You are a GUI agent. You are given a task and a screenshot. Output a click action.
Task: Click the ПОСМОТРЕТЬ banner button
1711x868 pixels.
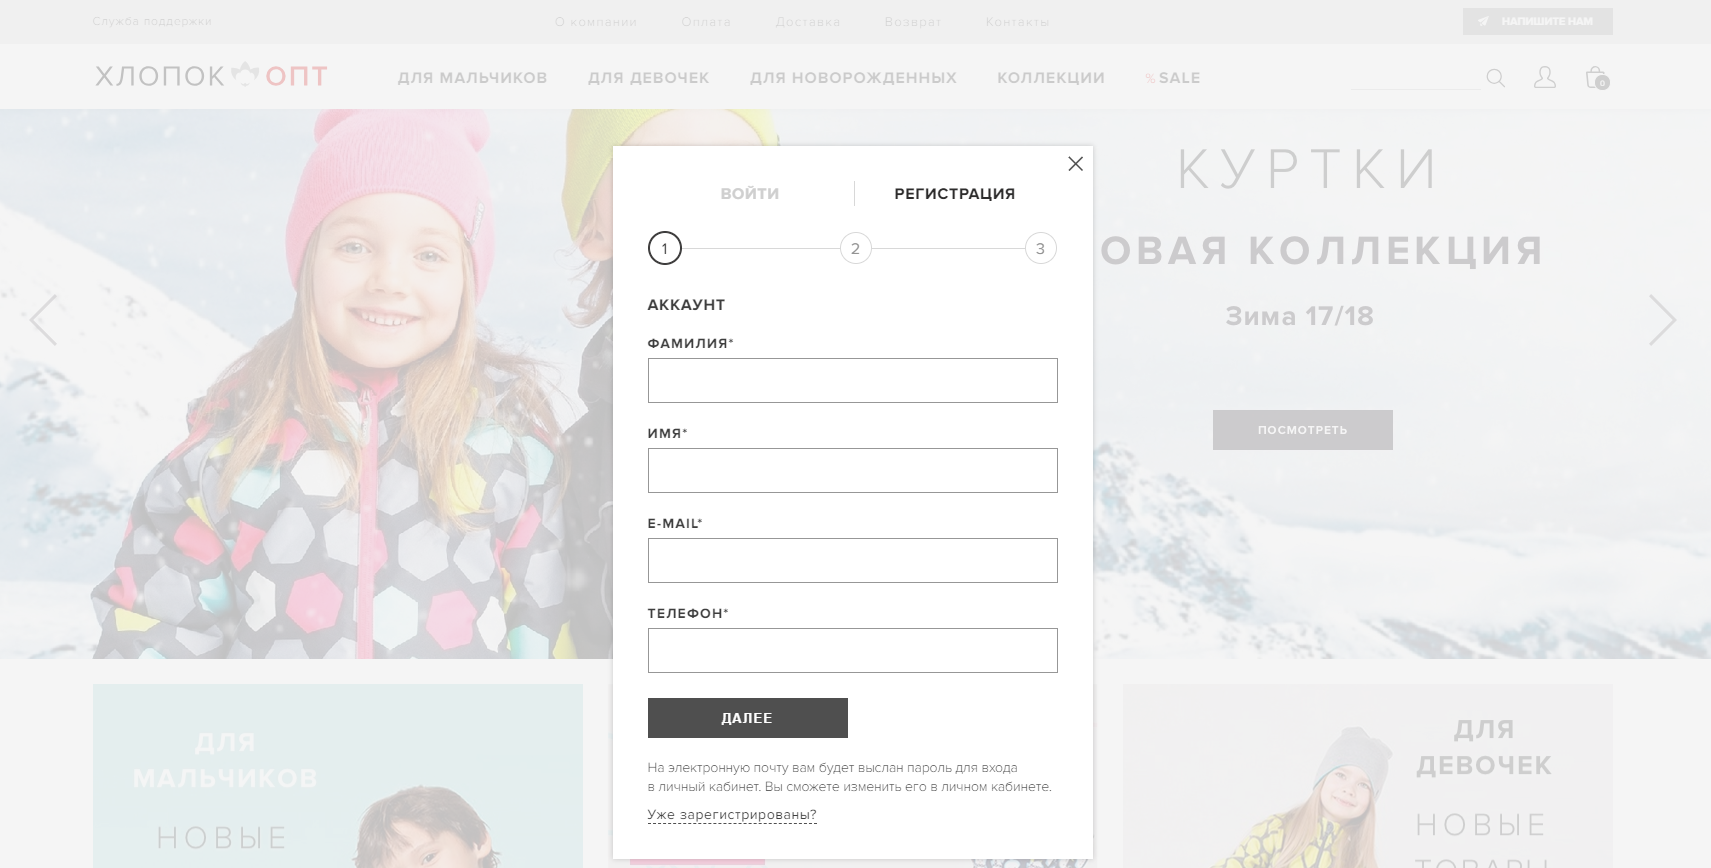(x=1302, y=430)
